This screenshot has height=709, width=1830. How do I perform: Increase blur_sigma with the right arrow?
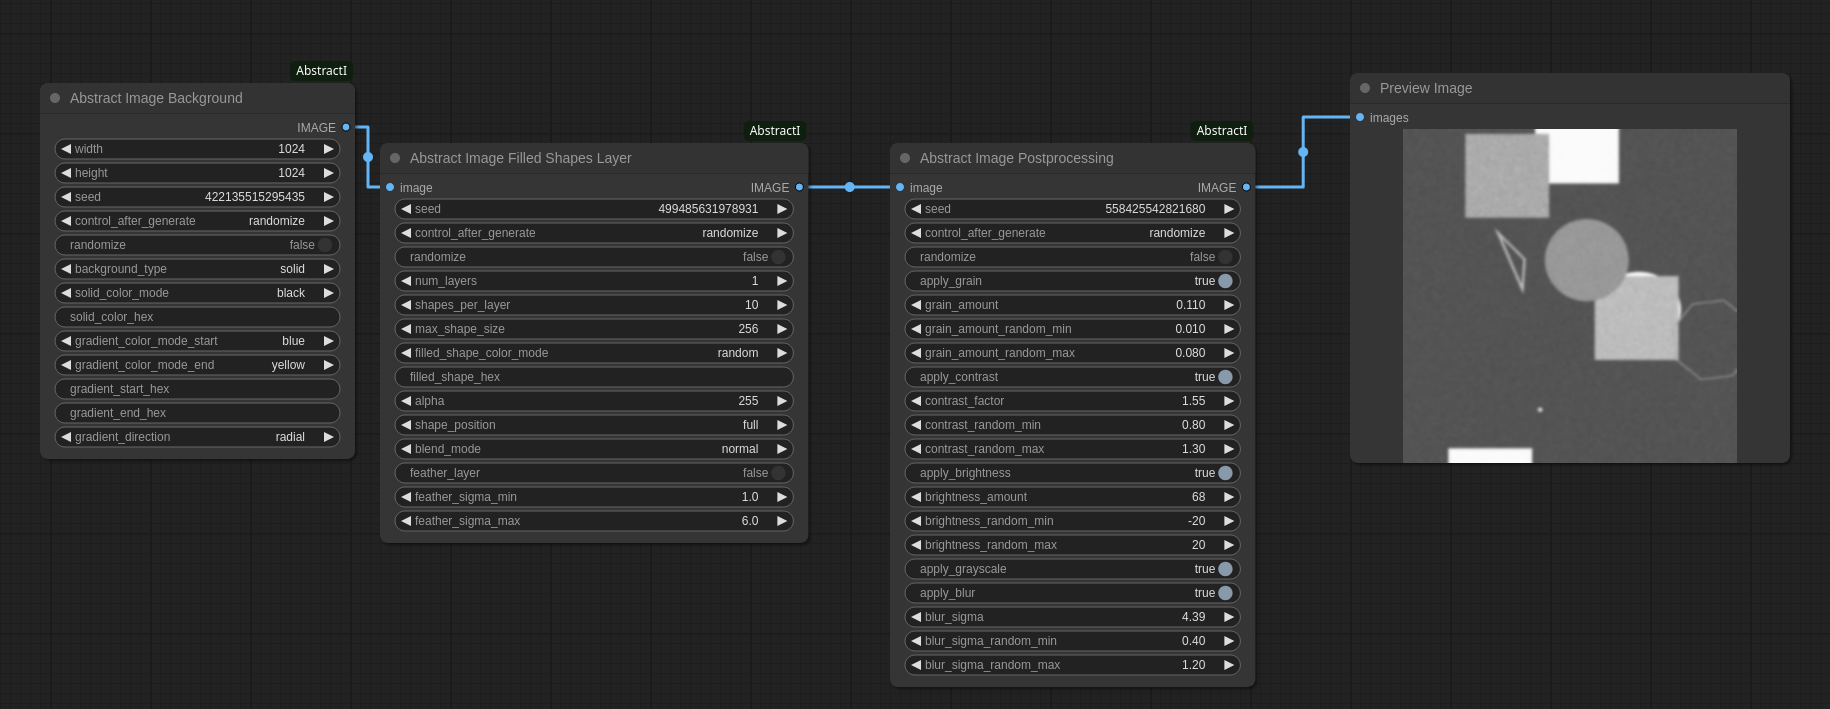point(1229,617)
